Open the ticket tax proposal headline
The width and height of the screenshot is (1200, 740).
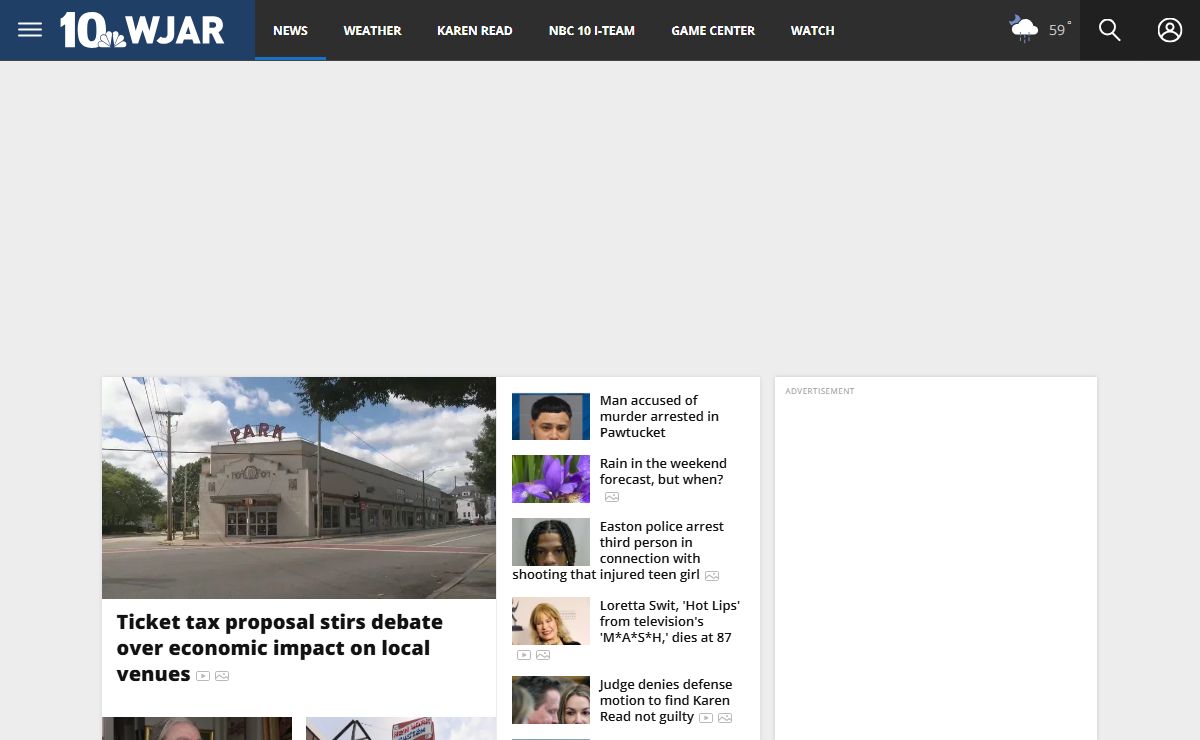tap(280, 648)
